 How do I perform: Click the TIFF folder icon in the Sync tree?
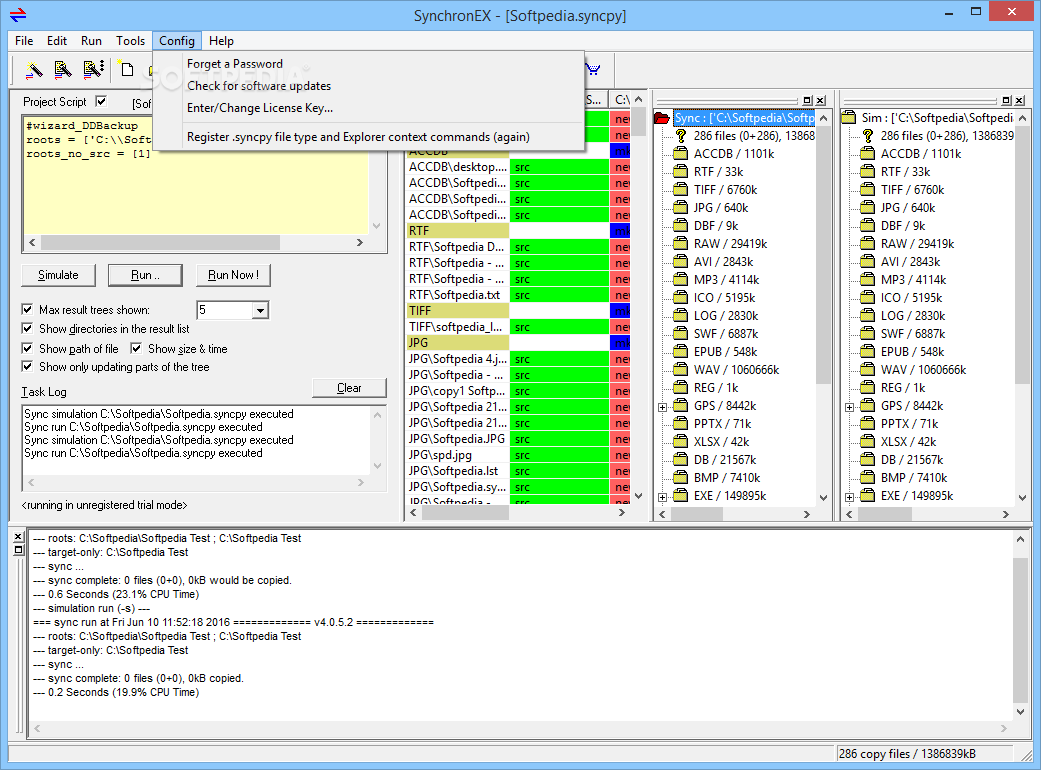tap(681, 189)
